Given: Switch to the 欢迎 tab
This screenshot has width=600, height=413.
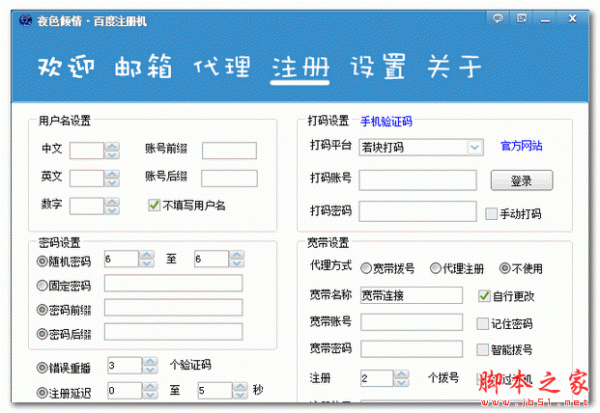Looking at the screenshot, I should coord(66,67).
